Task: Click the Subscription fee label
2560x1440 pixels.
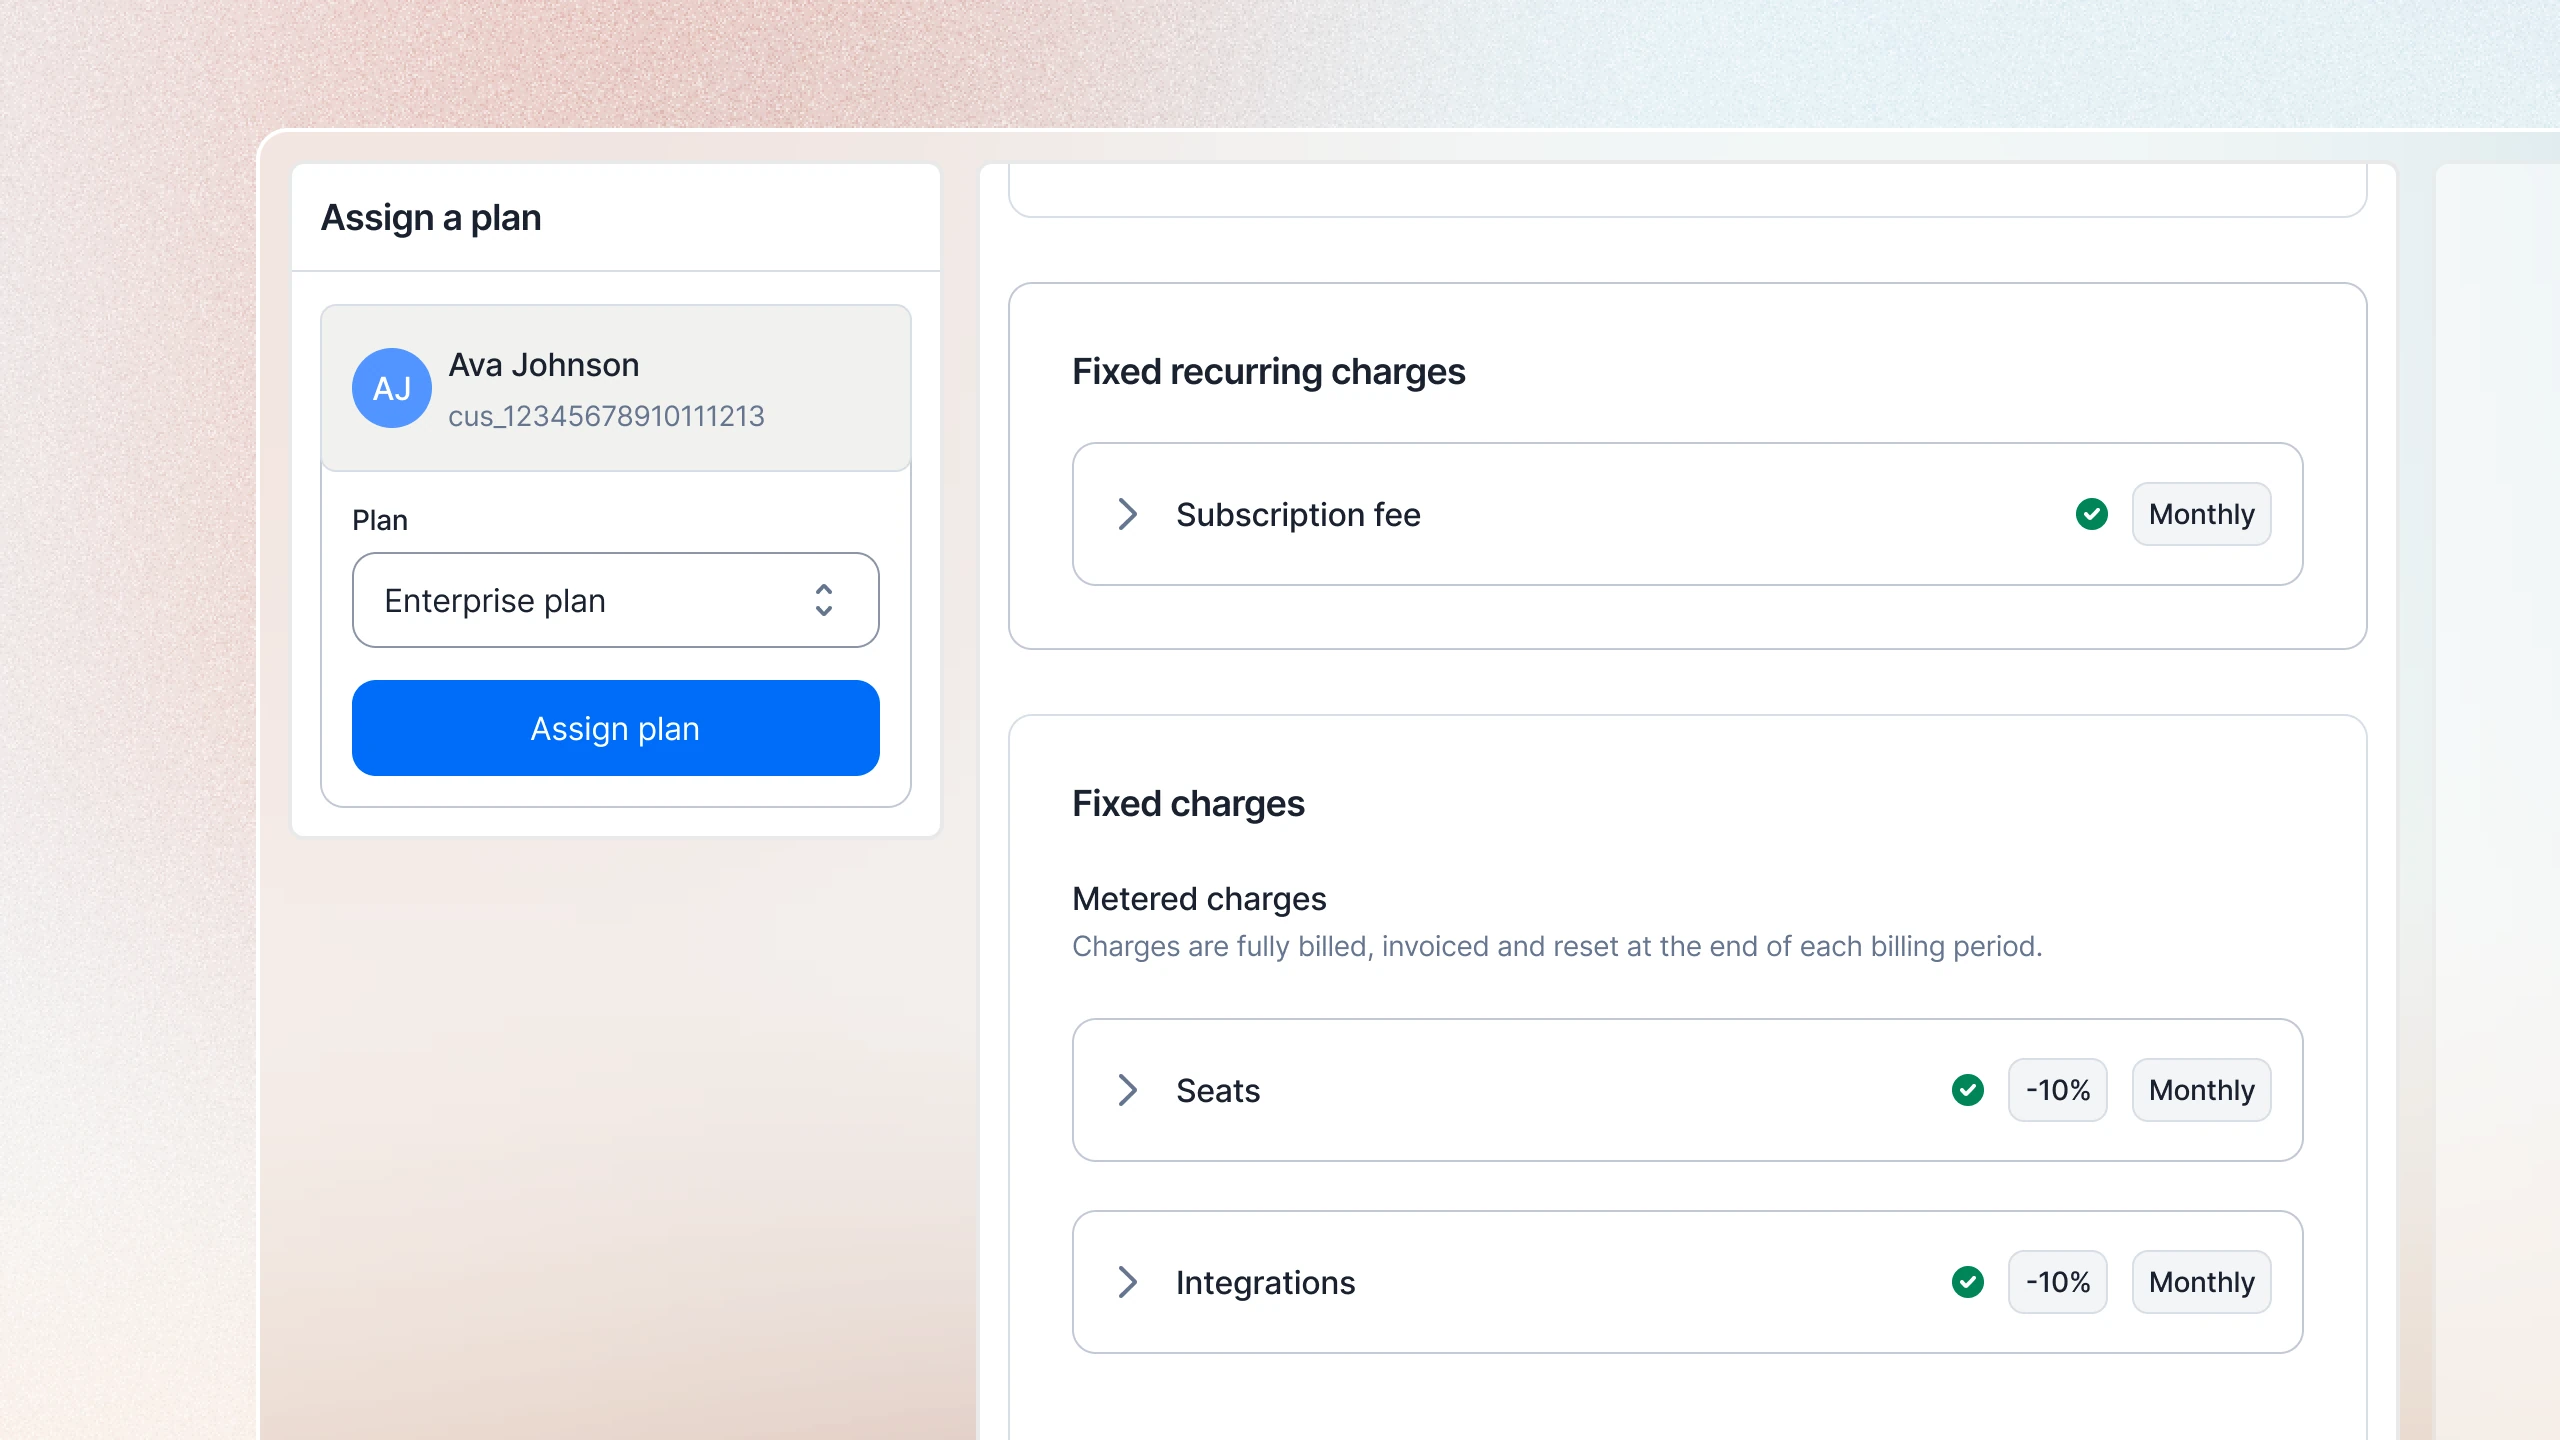Action: coord(1298,514)
